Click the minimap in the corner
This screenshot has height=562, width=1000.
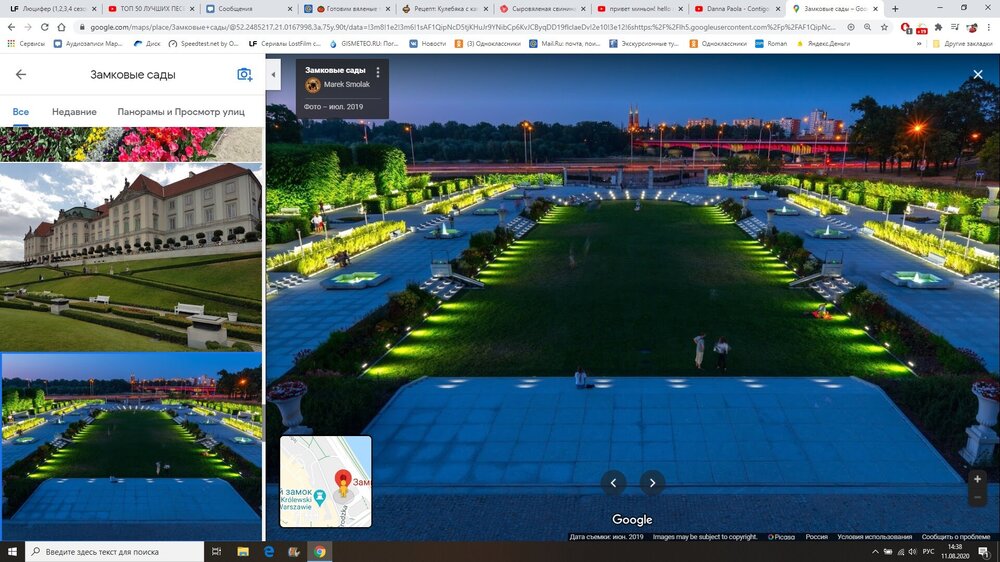point(325,481)
